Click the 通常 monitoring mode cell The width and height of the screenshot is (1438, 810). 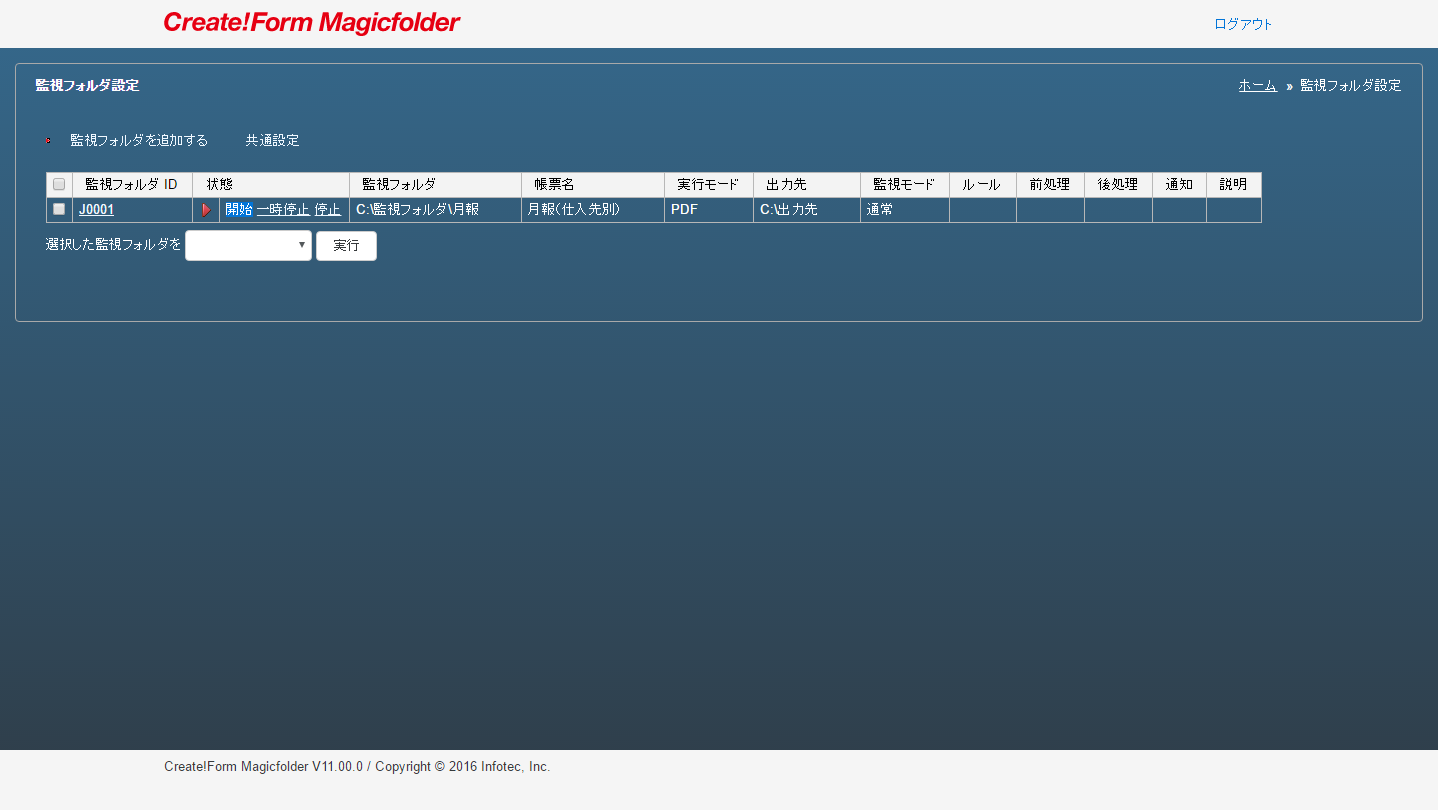coord(905,210)
